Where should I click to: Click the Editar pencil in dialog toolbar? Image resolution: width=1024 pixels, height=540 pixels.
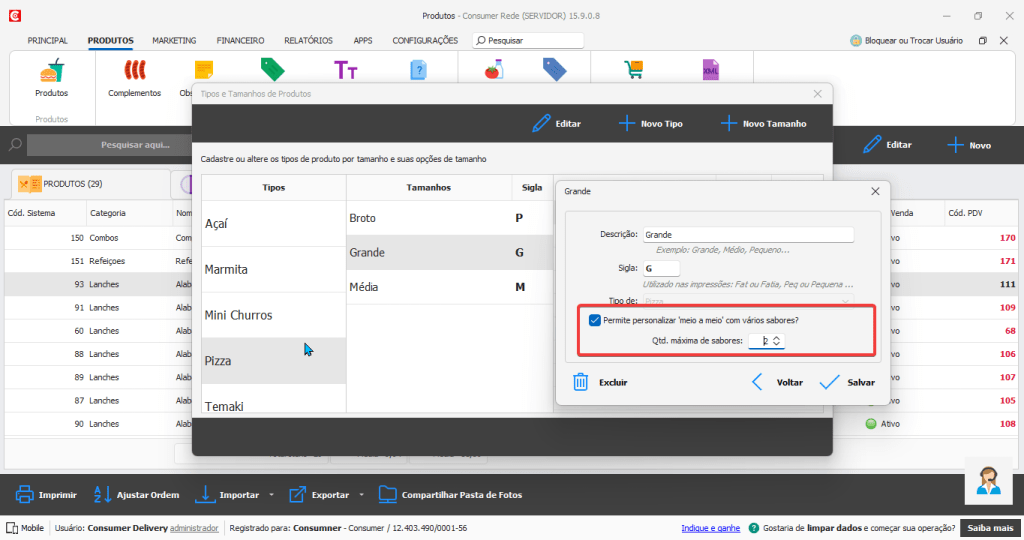click(x=542, y=124)
